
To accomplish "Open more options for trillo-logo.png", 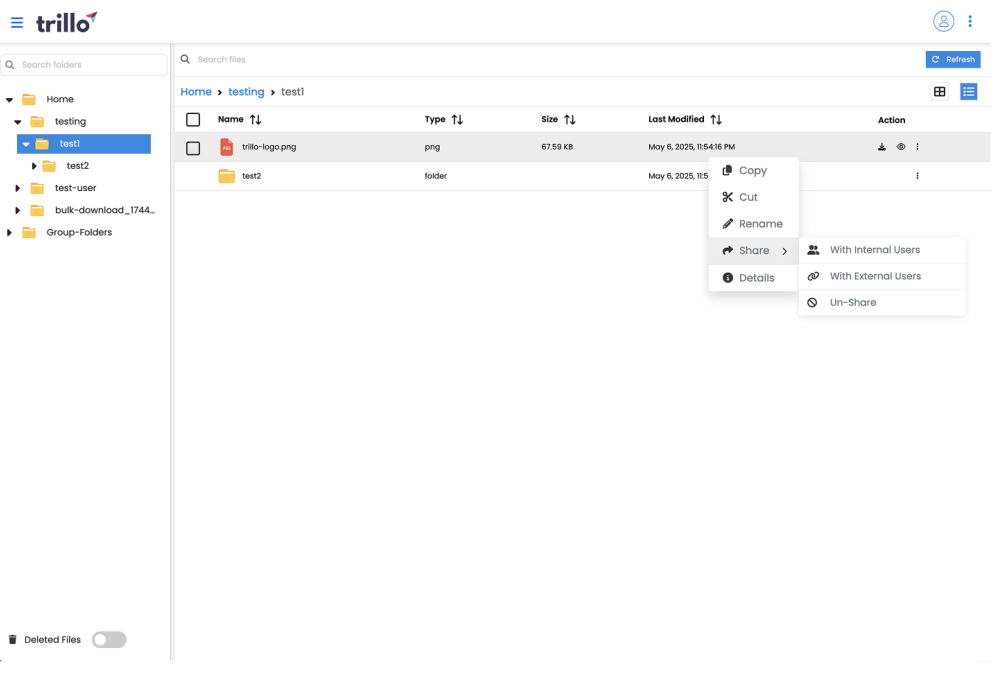I will coord(917,147).
